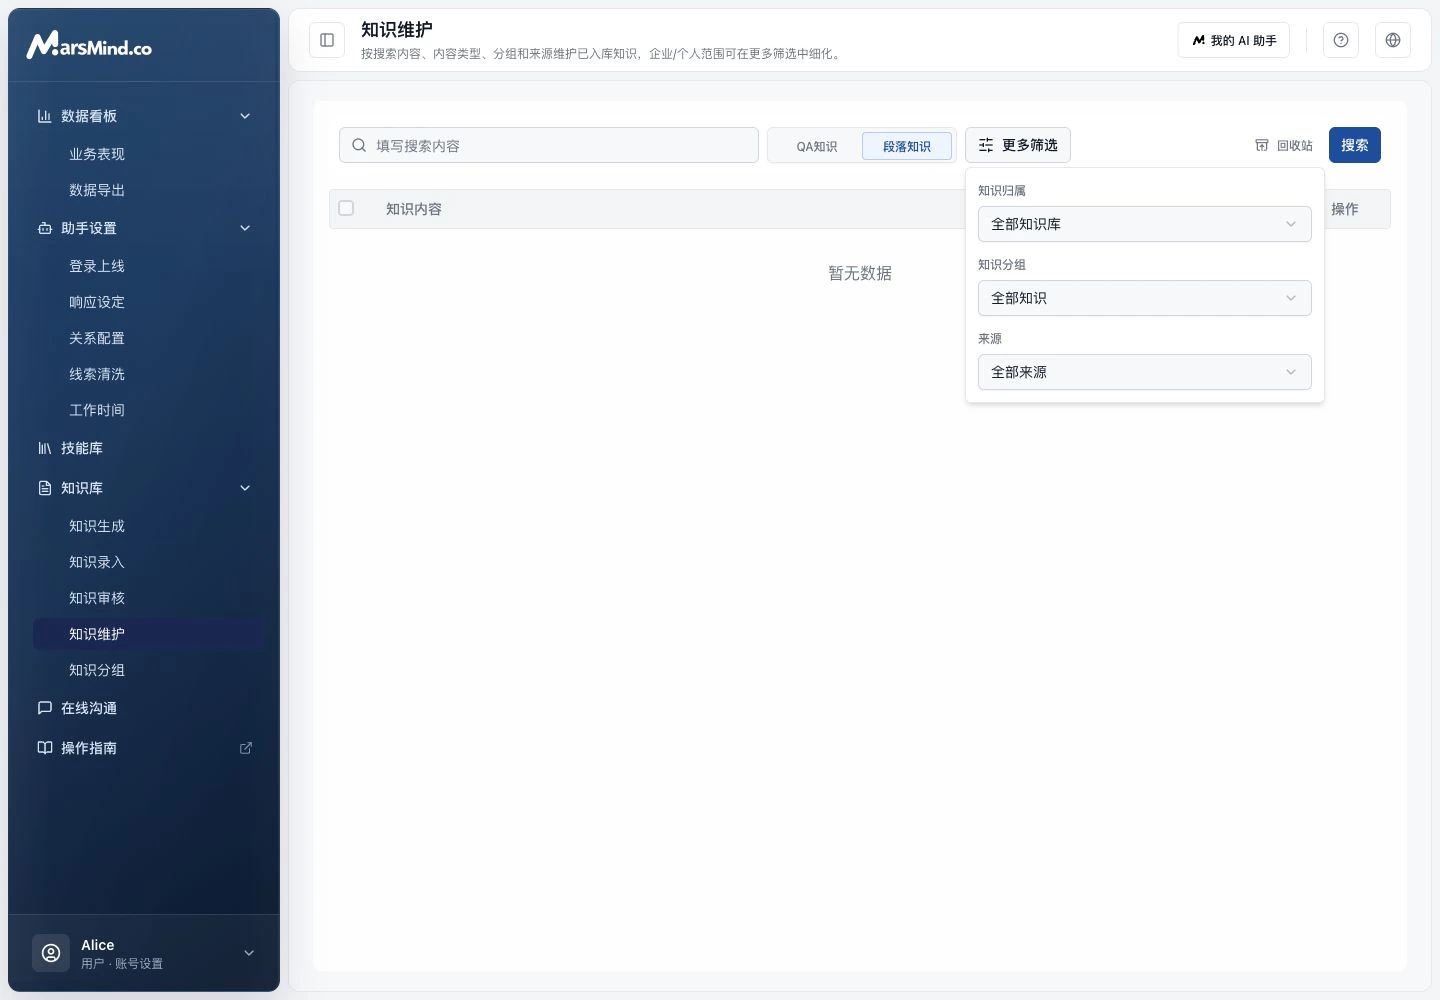
Task: Open 关系配置 menu item
Action: tap(148, 338)
